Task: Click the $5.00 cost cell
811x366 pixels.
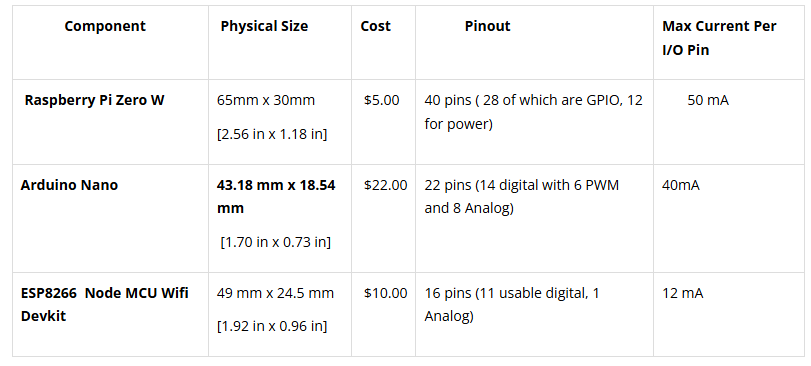Action: [382, 100]
